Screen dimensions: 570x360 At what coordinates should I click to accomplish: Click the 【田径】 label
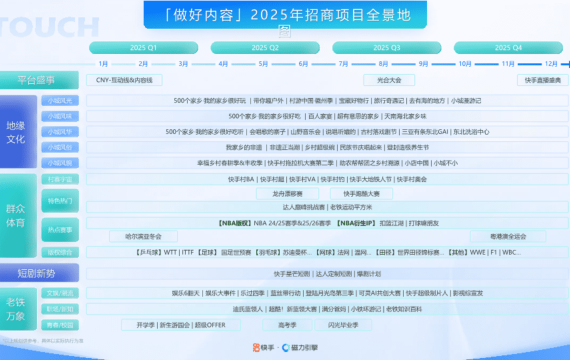click(385, 252)
